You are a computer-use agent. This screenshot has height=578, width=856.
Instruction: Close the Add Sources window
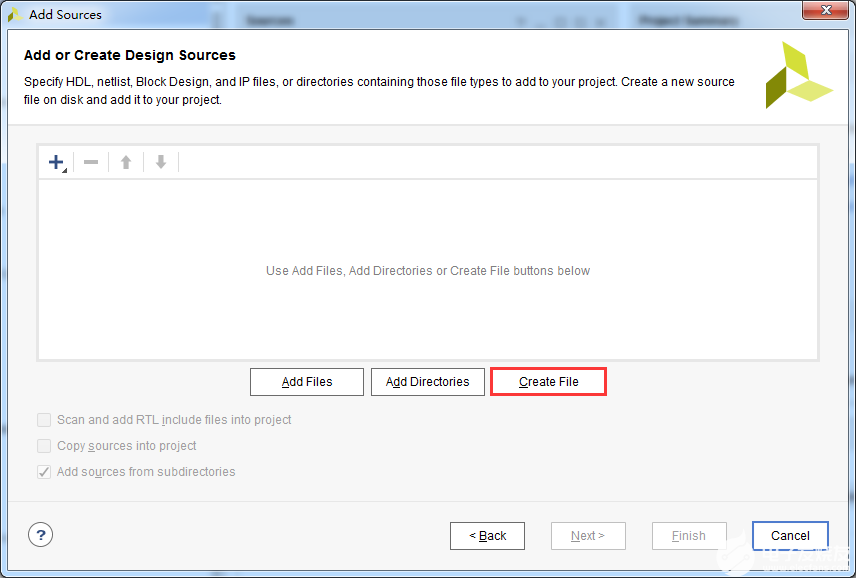(x=825, y=10)
